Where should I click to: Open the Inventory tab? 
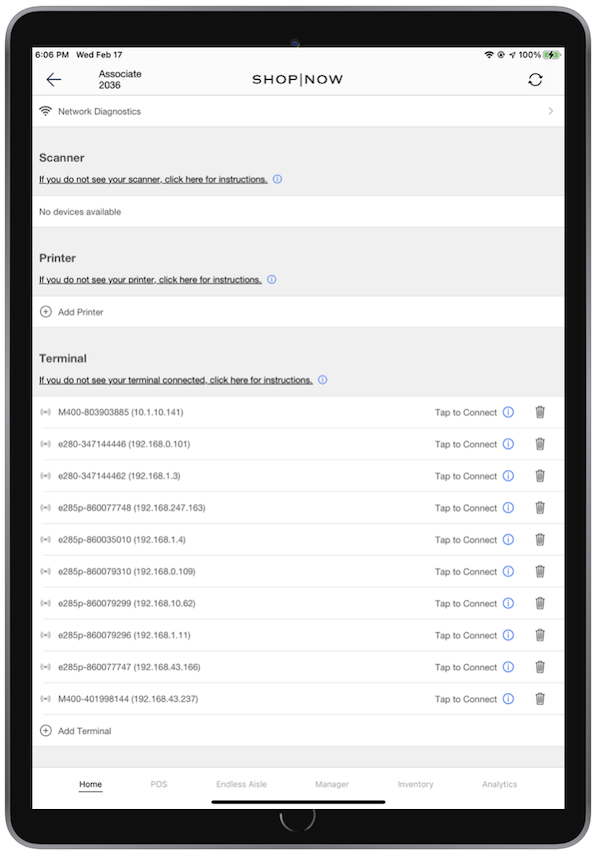coord(415,784)
